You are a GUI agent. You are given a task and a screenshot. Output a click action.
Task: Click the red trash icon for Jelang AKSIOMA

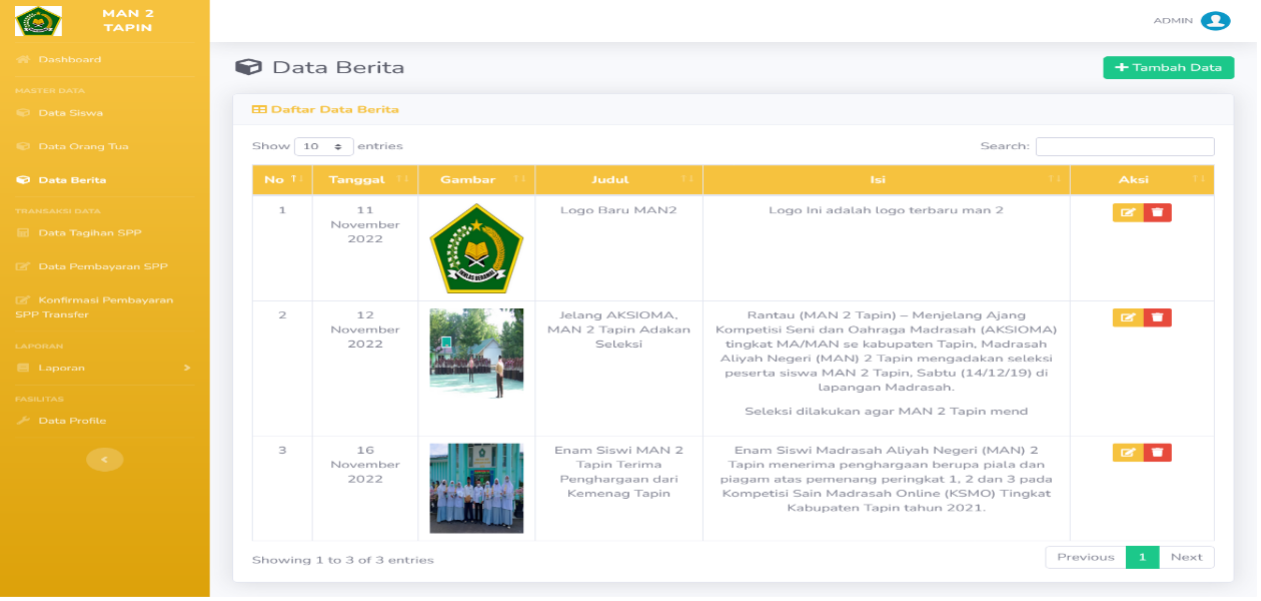(1157, 318)
